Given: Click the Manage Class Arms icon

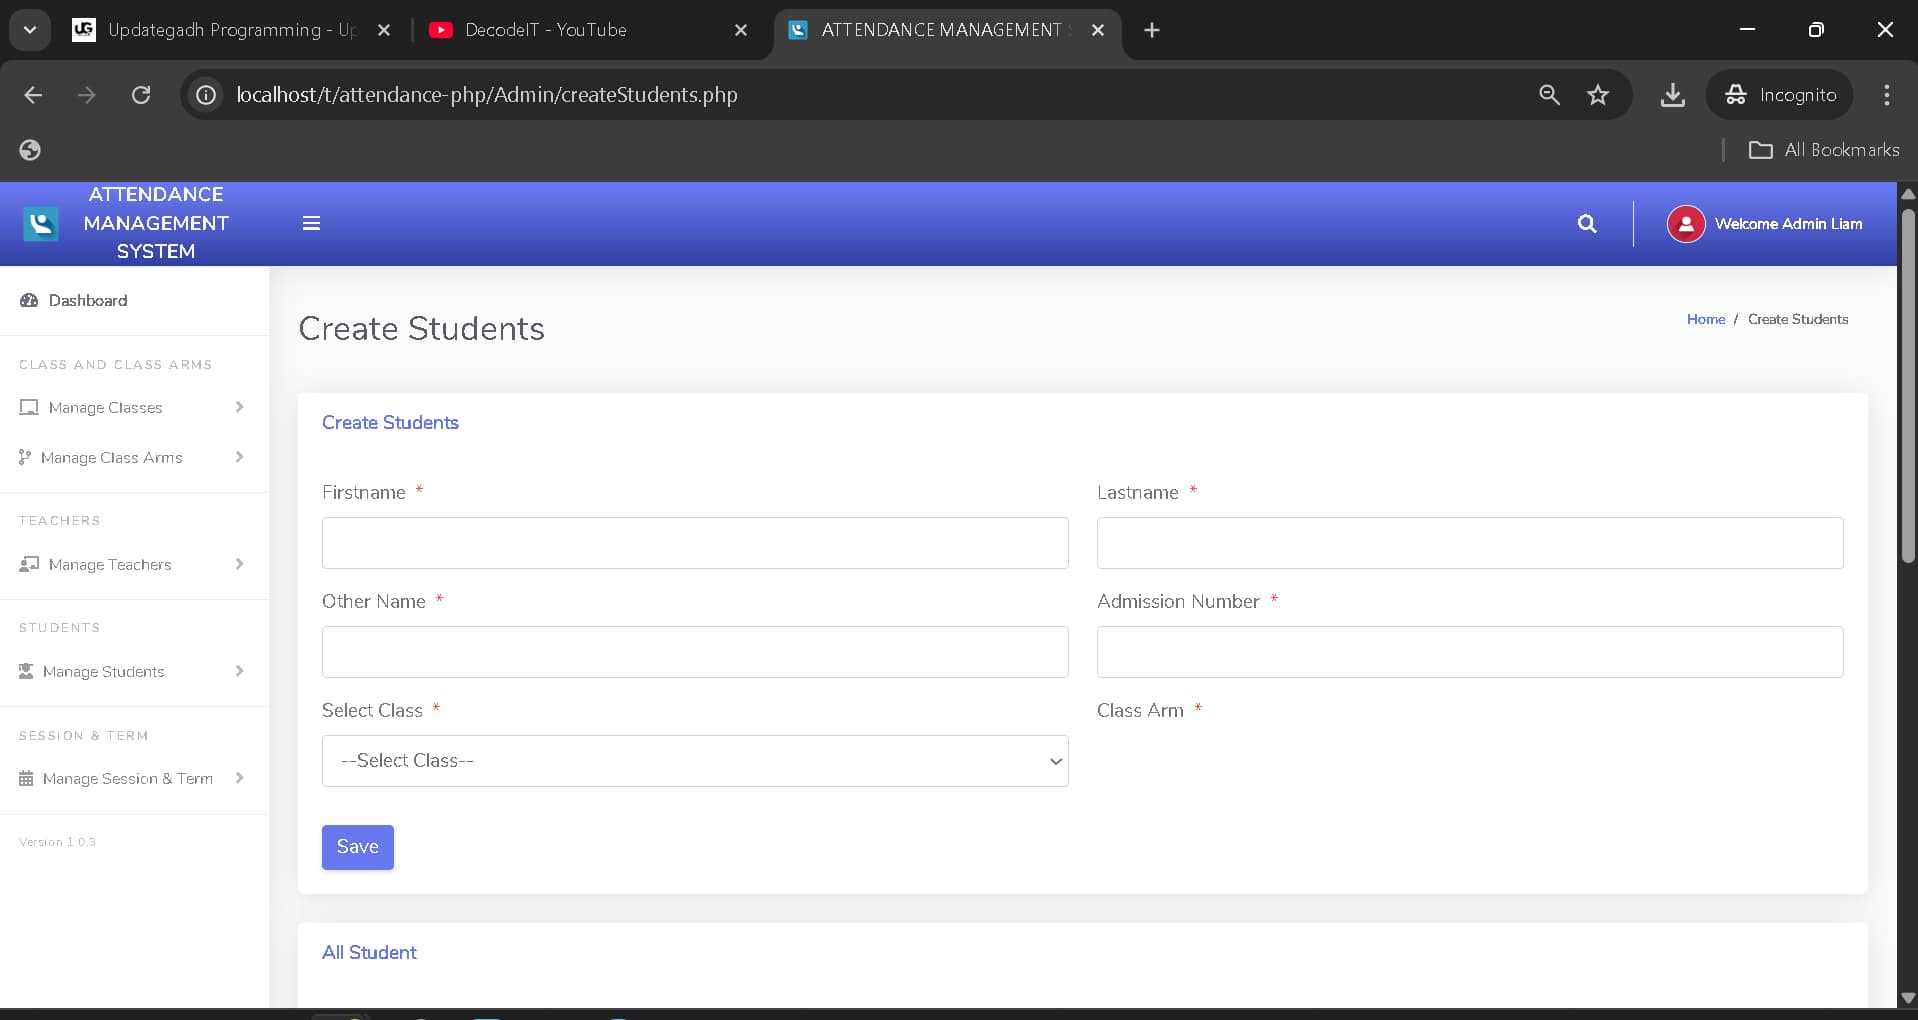Looking at the screenshot, I should [25, 457].
